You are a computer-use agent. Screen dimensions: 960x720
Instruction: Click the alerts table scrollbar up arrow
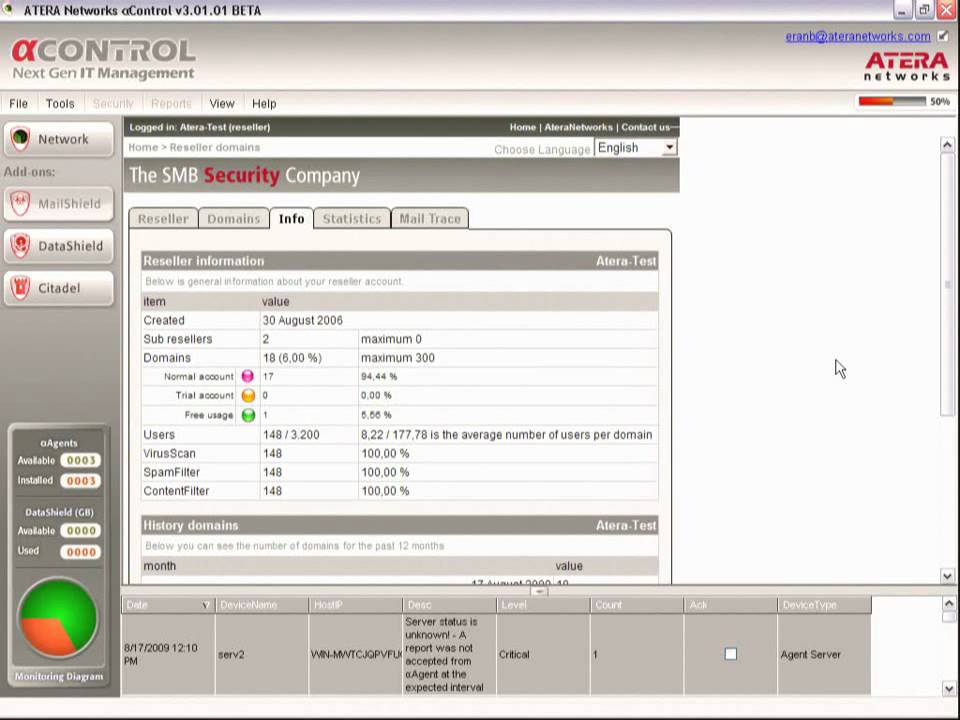[x=948, y=604]
